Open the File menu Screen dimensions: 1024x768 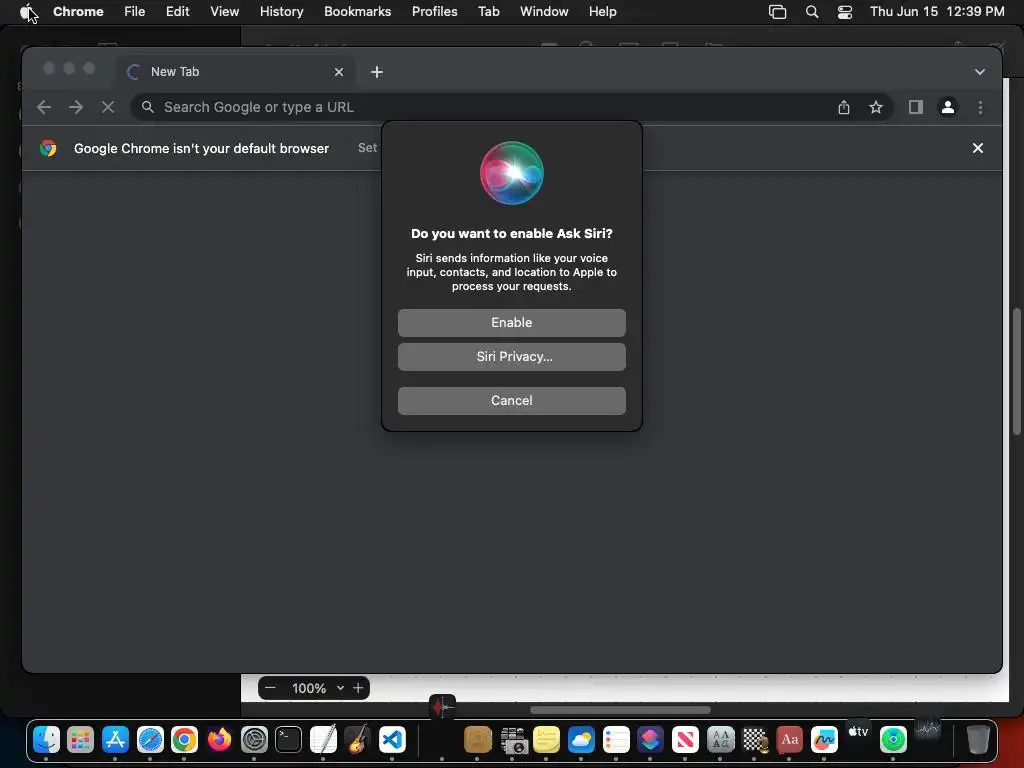coord(135,12)
